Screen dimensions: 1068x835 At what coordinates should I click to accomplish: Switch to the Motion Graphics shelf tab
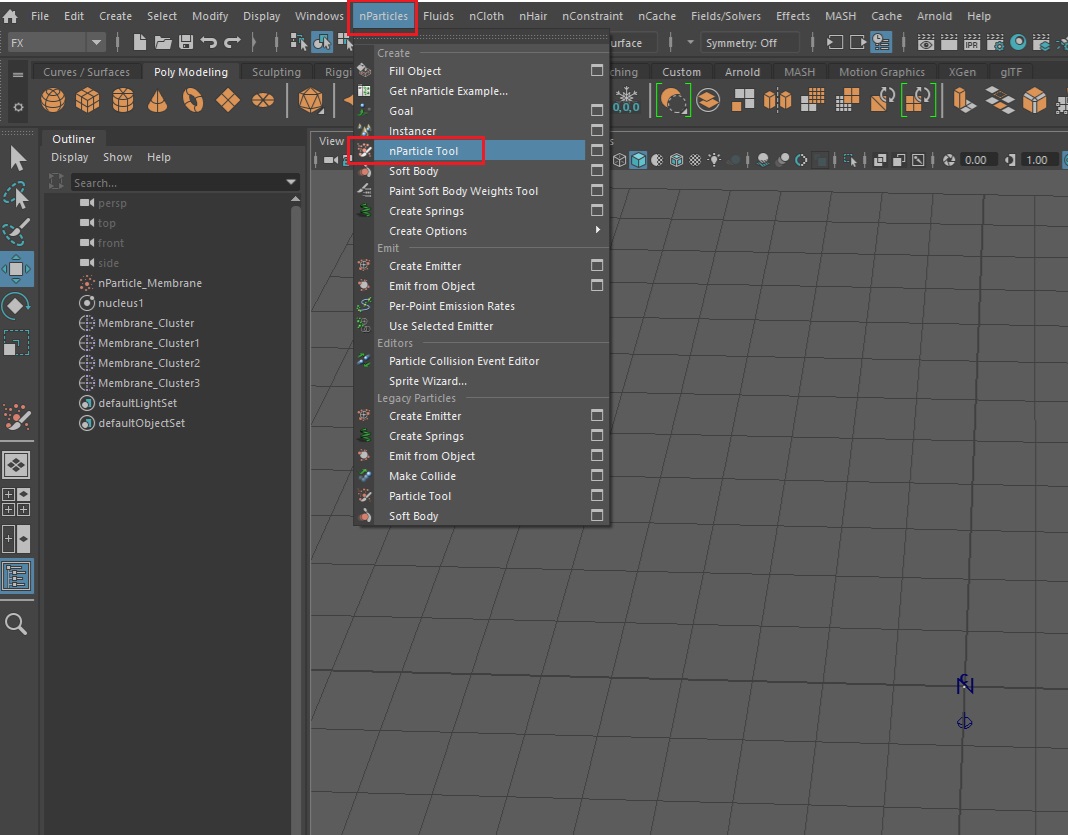pyautogui.click(x=881, y=72)
